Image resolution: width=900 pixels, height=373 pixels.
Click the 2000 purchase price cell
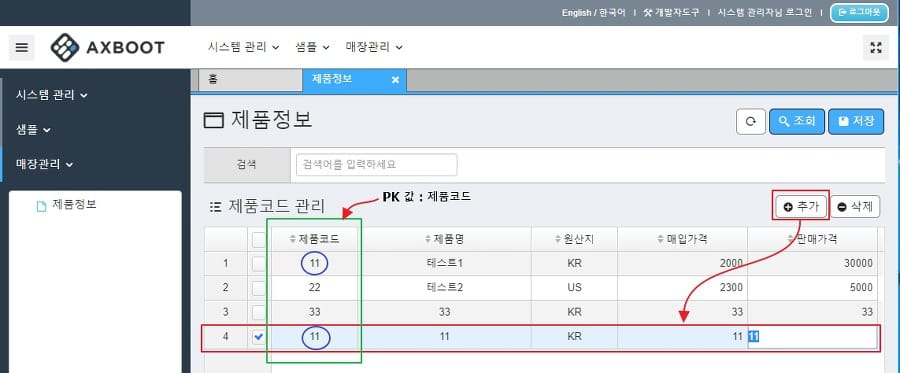[x=682, y=263]
